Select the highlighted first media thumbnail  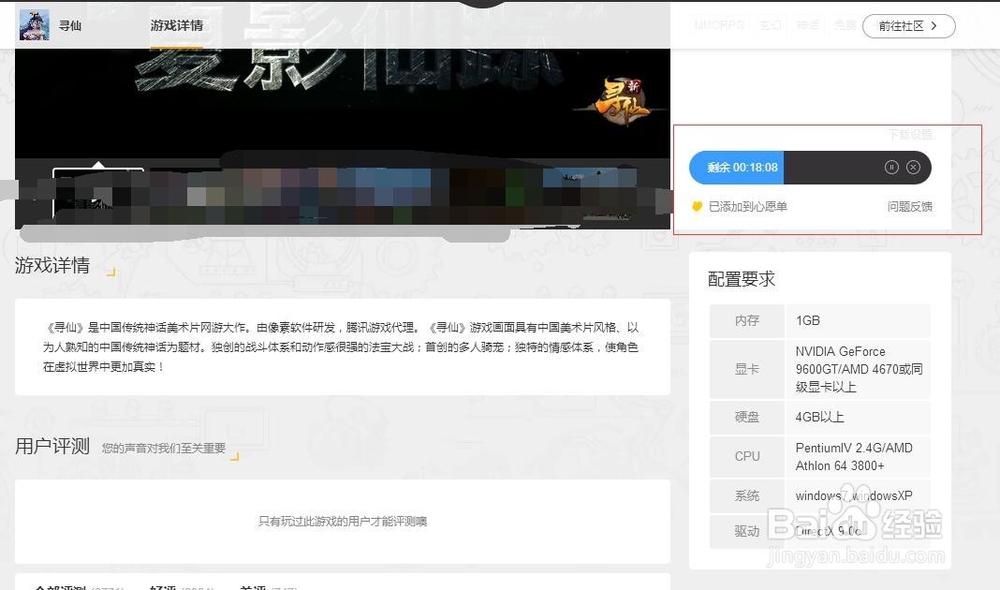(98, 195)
